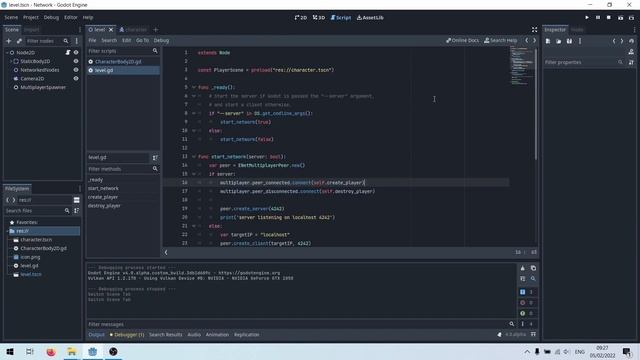Jump to the create_player method

tap(103, 197)
